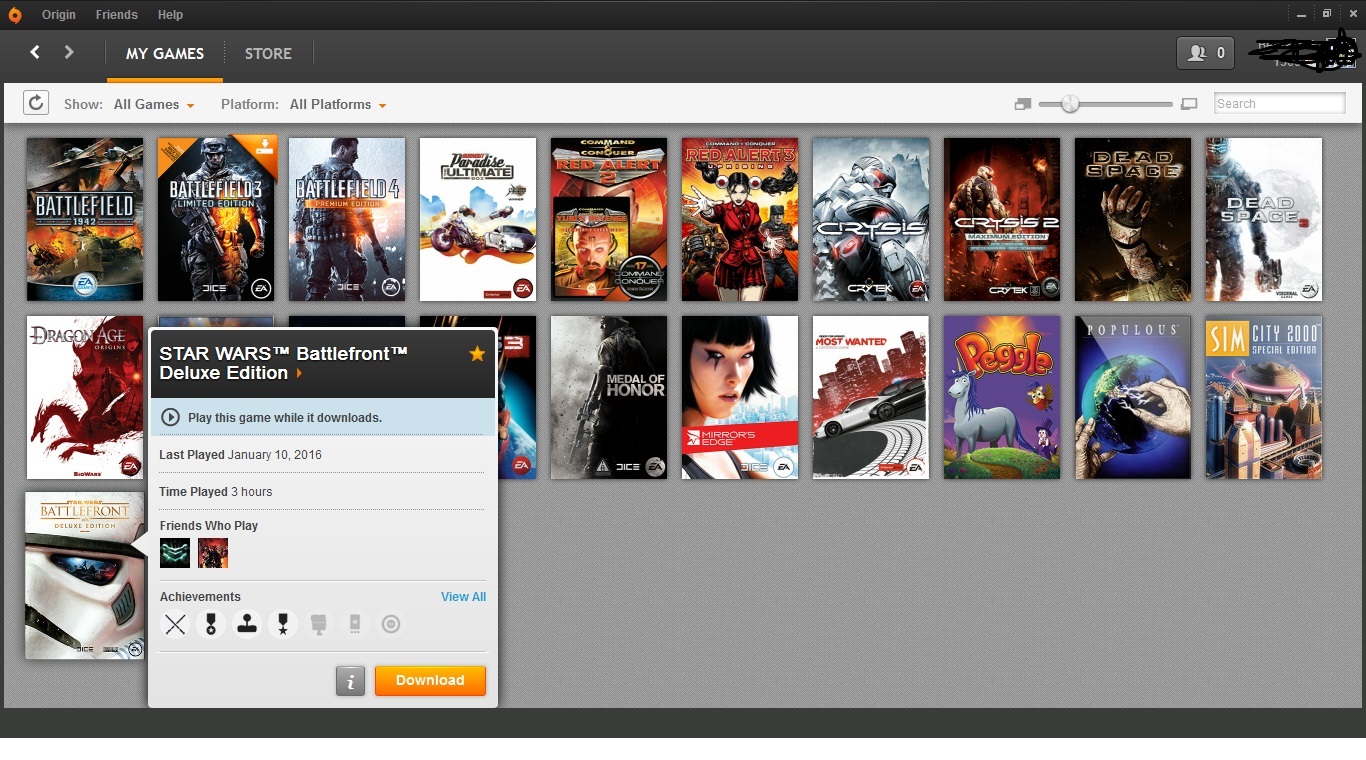1366x760 pixels.
Task: Expand the Battlefront Deluxe Edition title arrow
Action: pyautogui.click(x=299, y=373)
